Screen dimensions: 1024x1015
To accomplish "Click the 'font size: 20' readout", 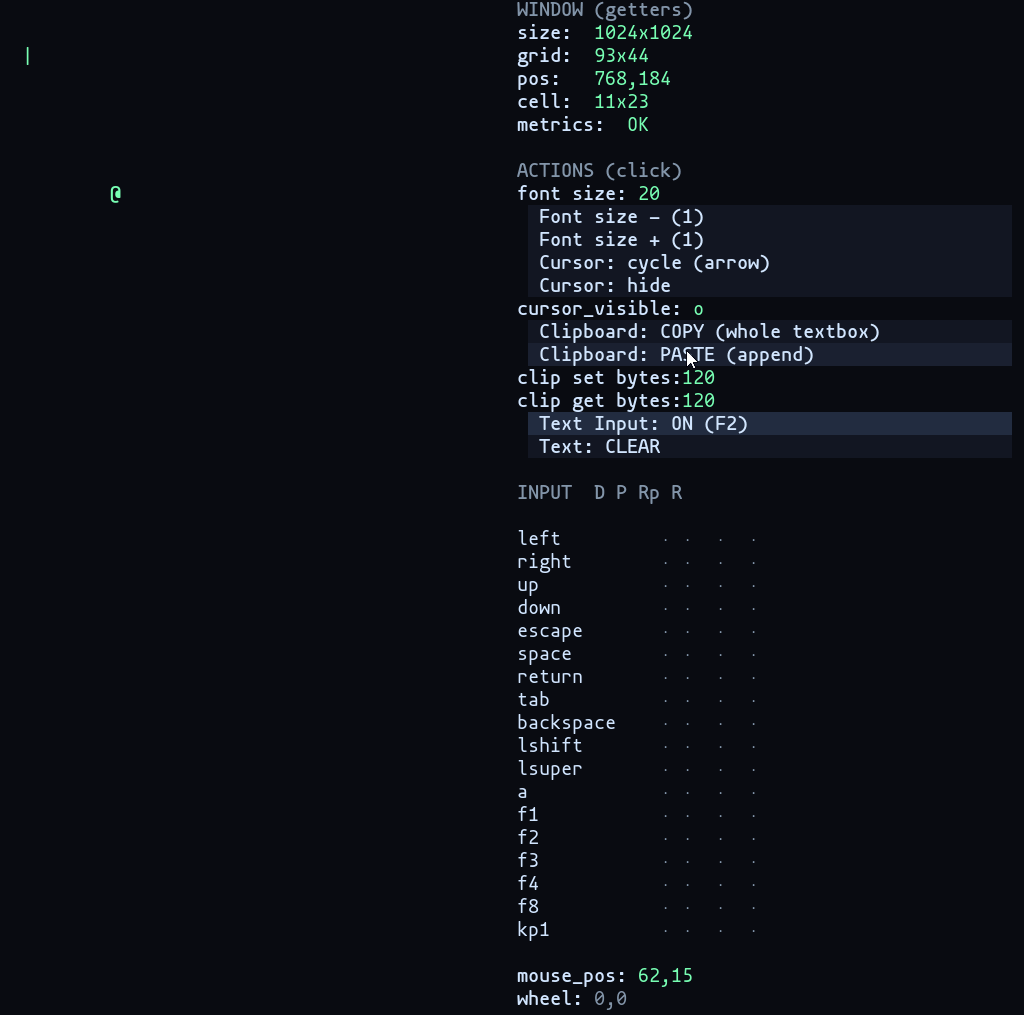I will pyautogui.click(x=588, y=194).
